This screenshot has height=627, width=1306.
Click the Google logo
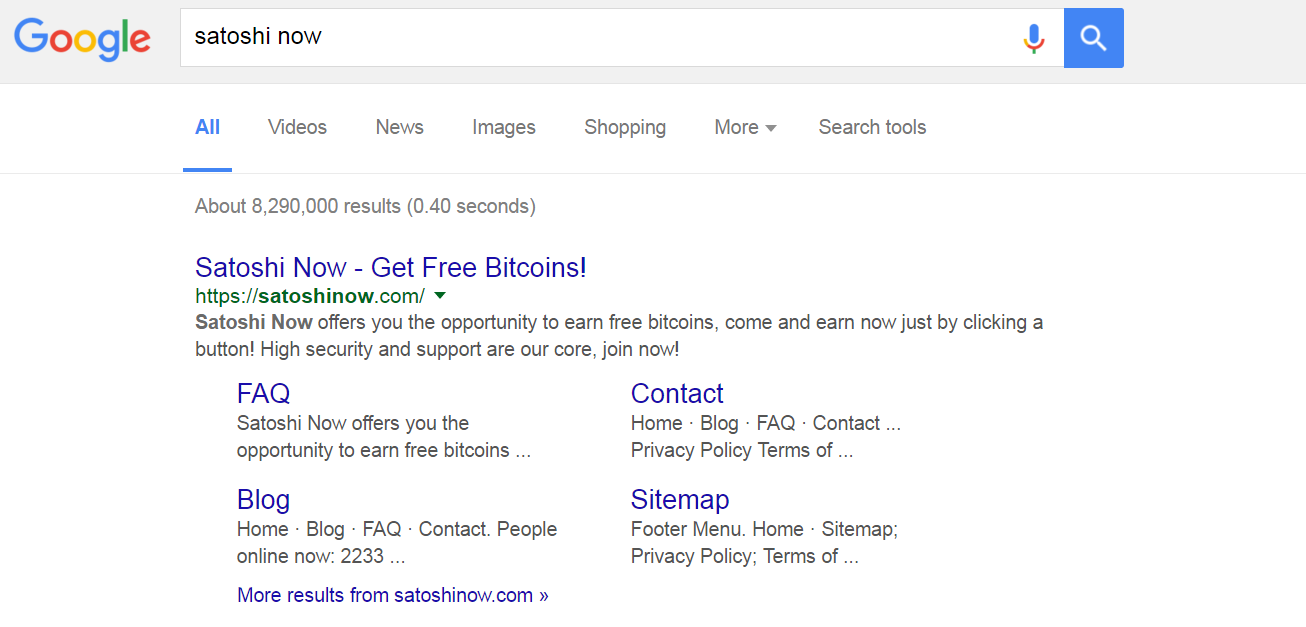(82, 38)
